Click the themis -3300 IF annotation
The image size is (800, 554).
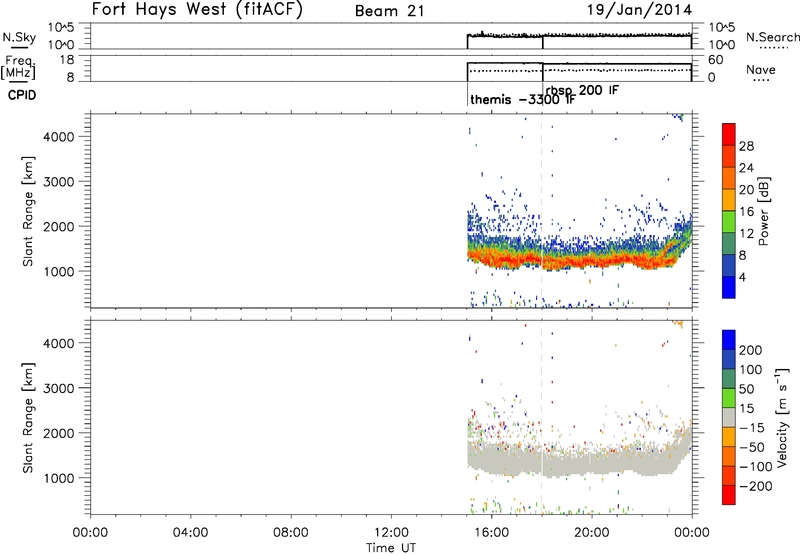(523, 99)
